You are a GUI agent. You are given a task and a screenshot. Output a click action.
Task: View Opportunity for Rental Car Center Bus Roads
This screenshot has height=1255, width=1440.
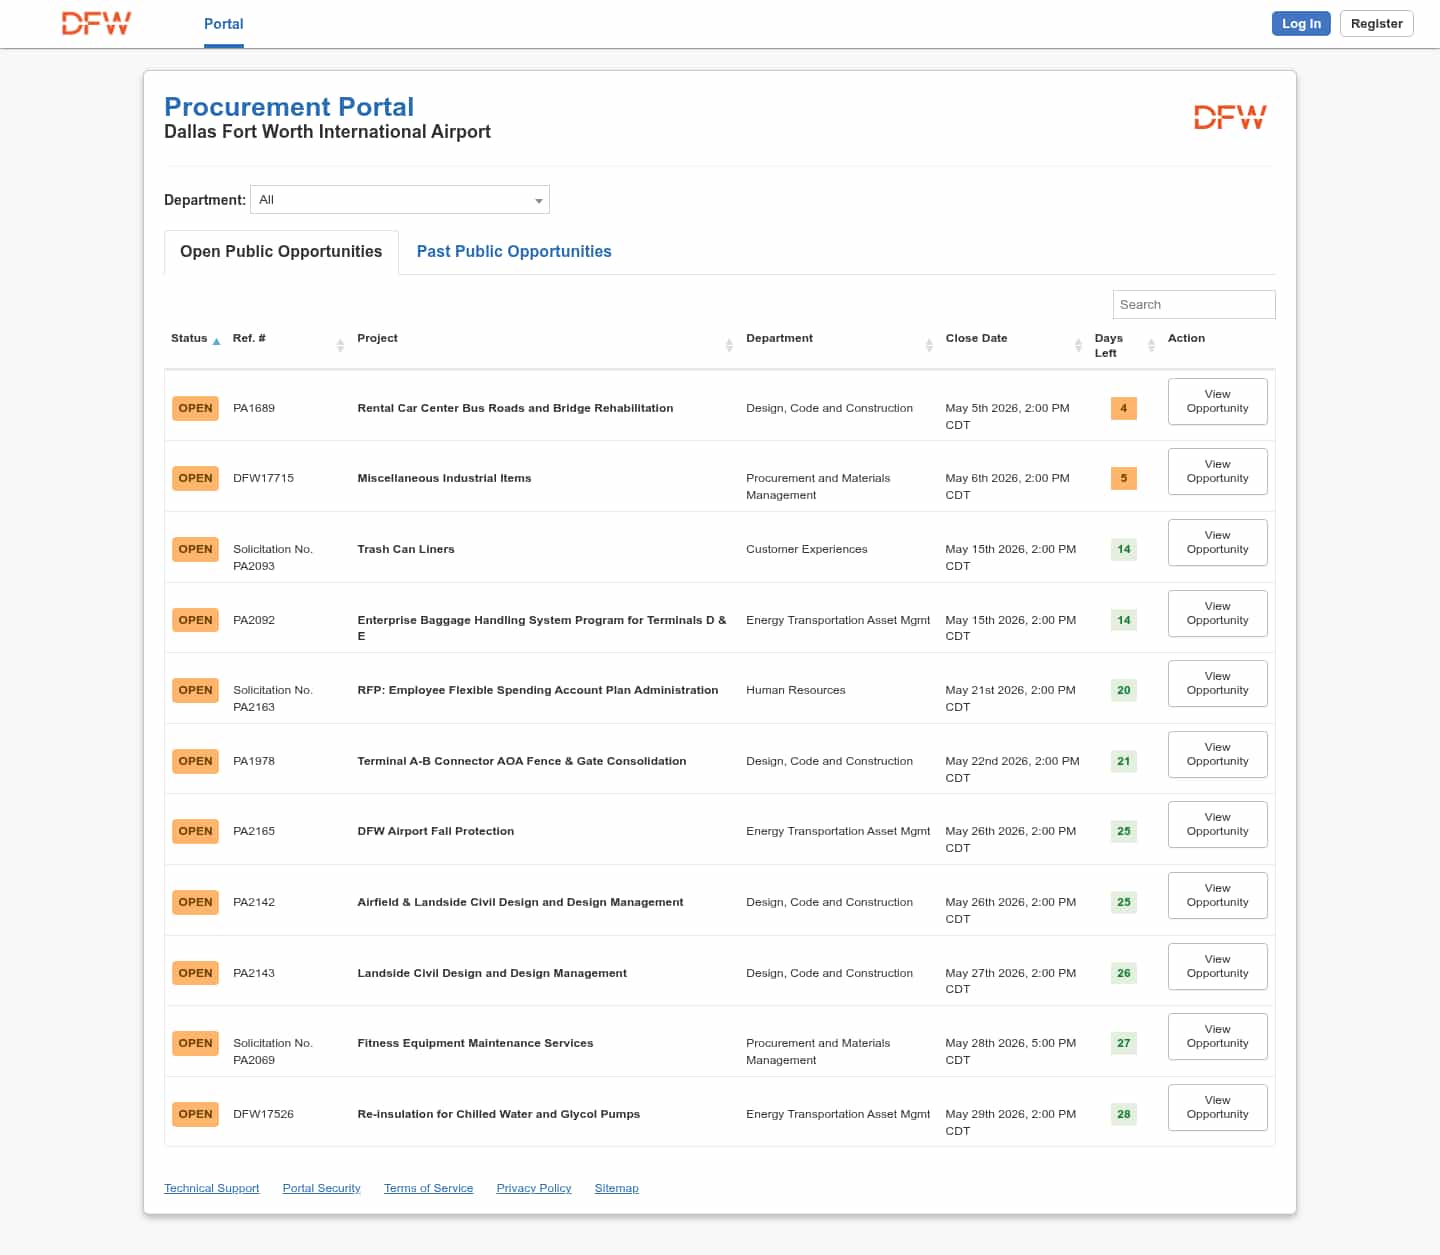point(1218,401)
